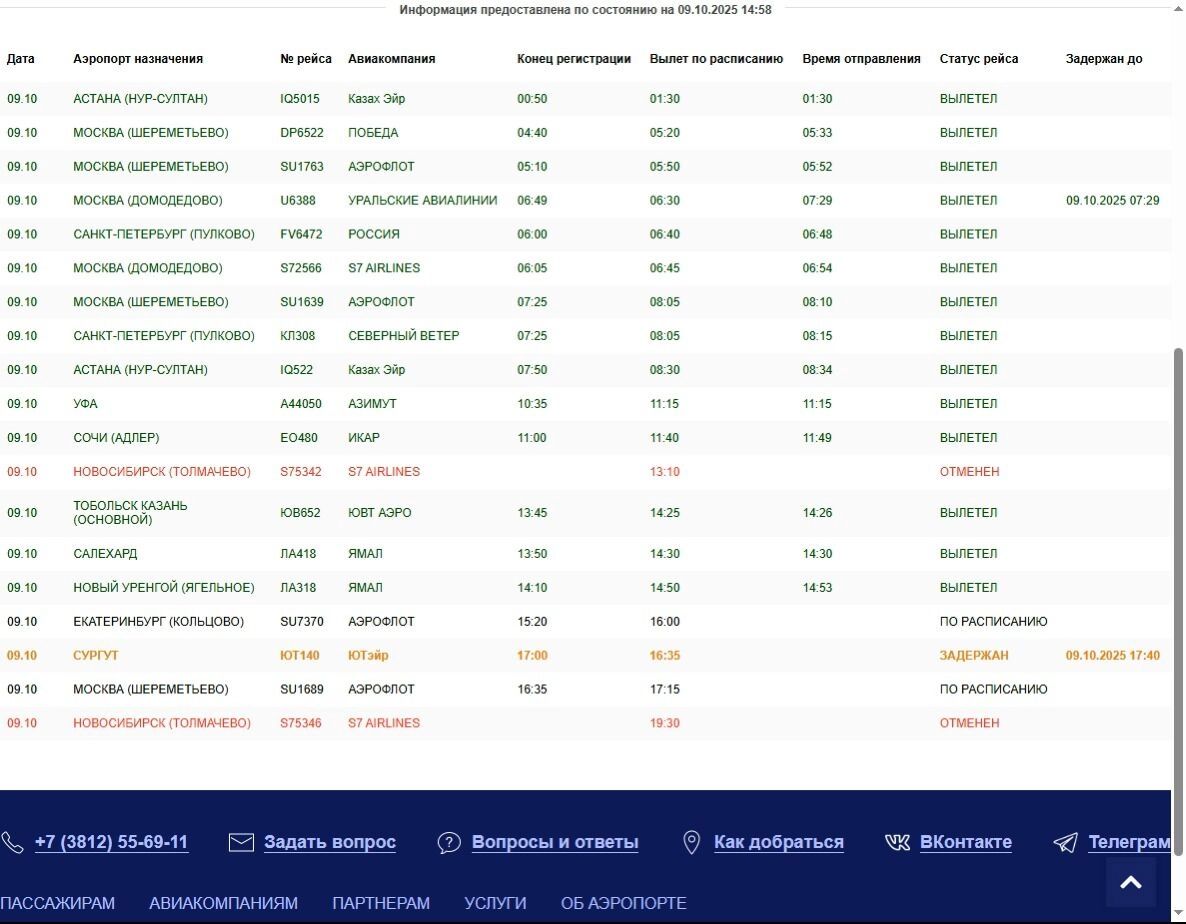This screenshot has width=1186, height=924.
Task: Click the map pin location icon
Action: pyautogui.click(x=691, y=842)
